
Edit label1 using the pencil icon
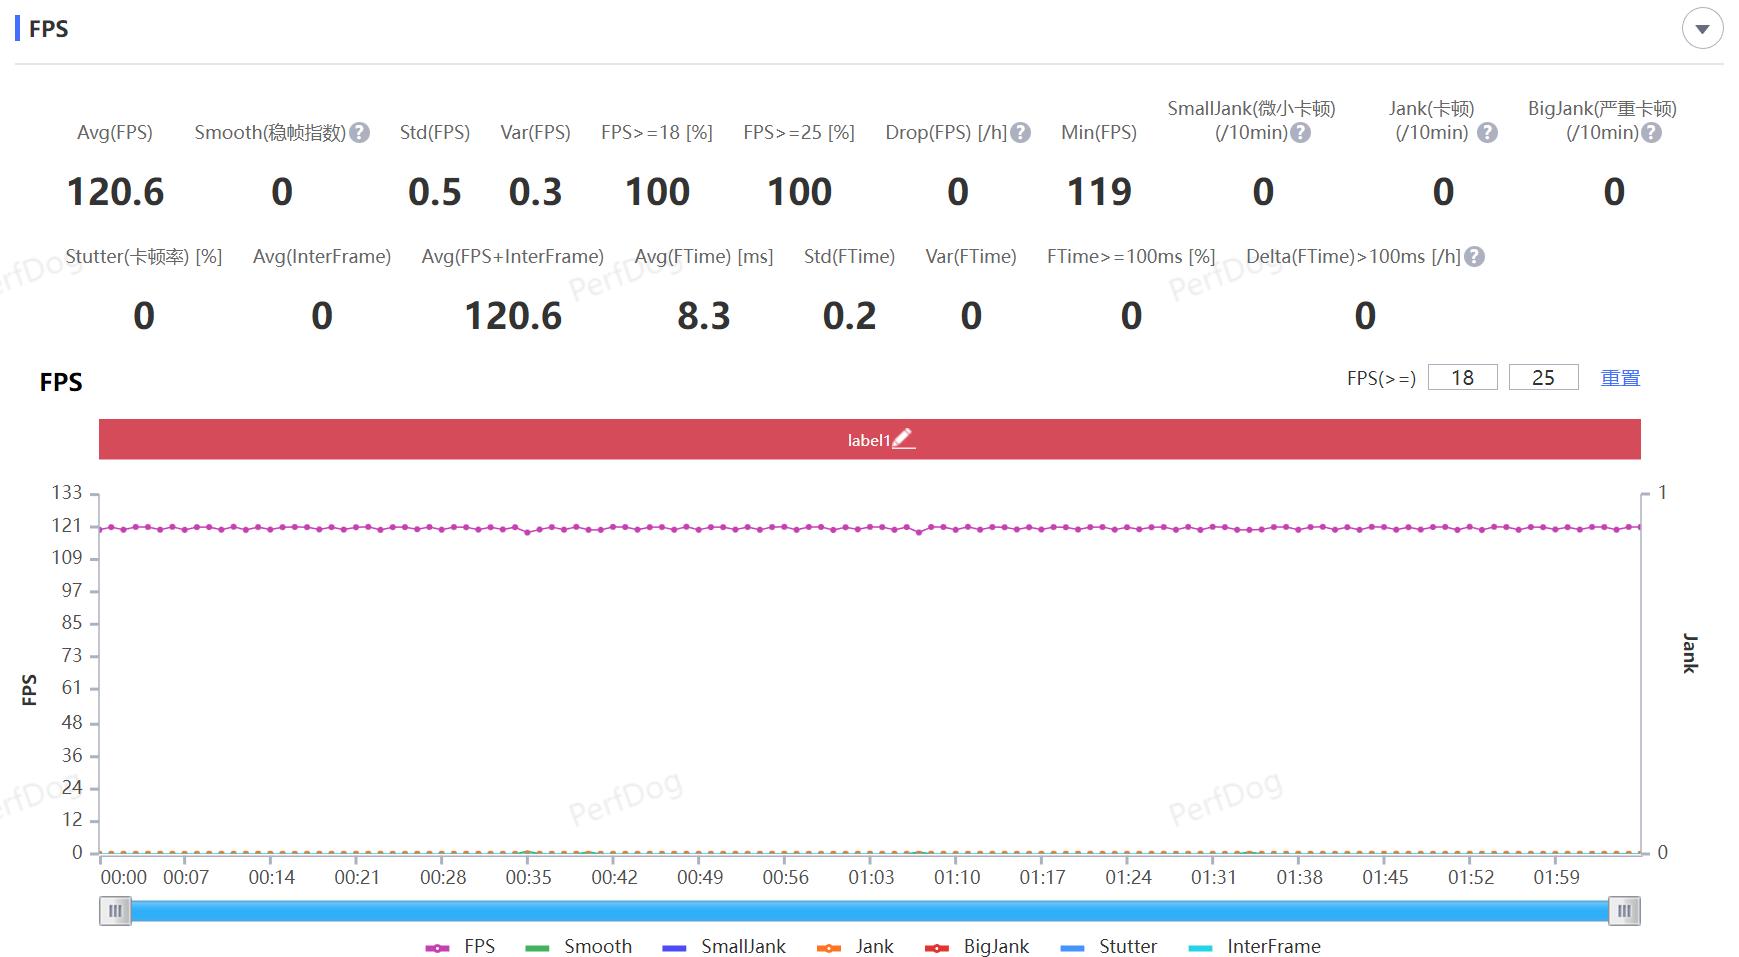pyautogui.click(x=903, y=439)
